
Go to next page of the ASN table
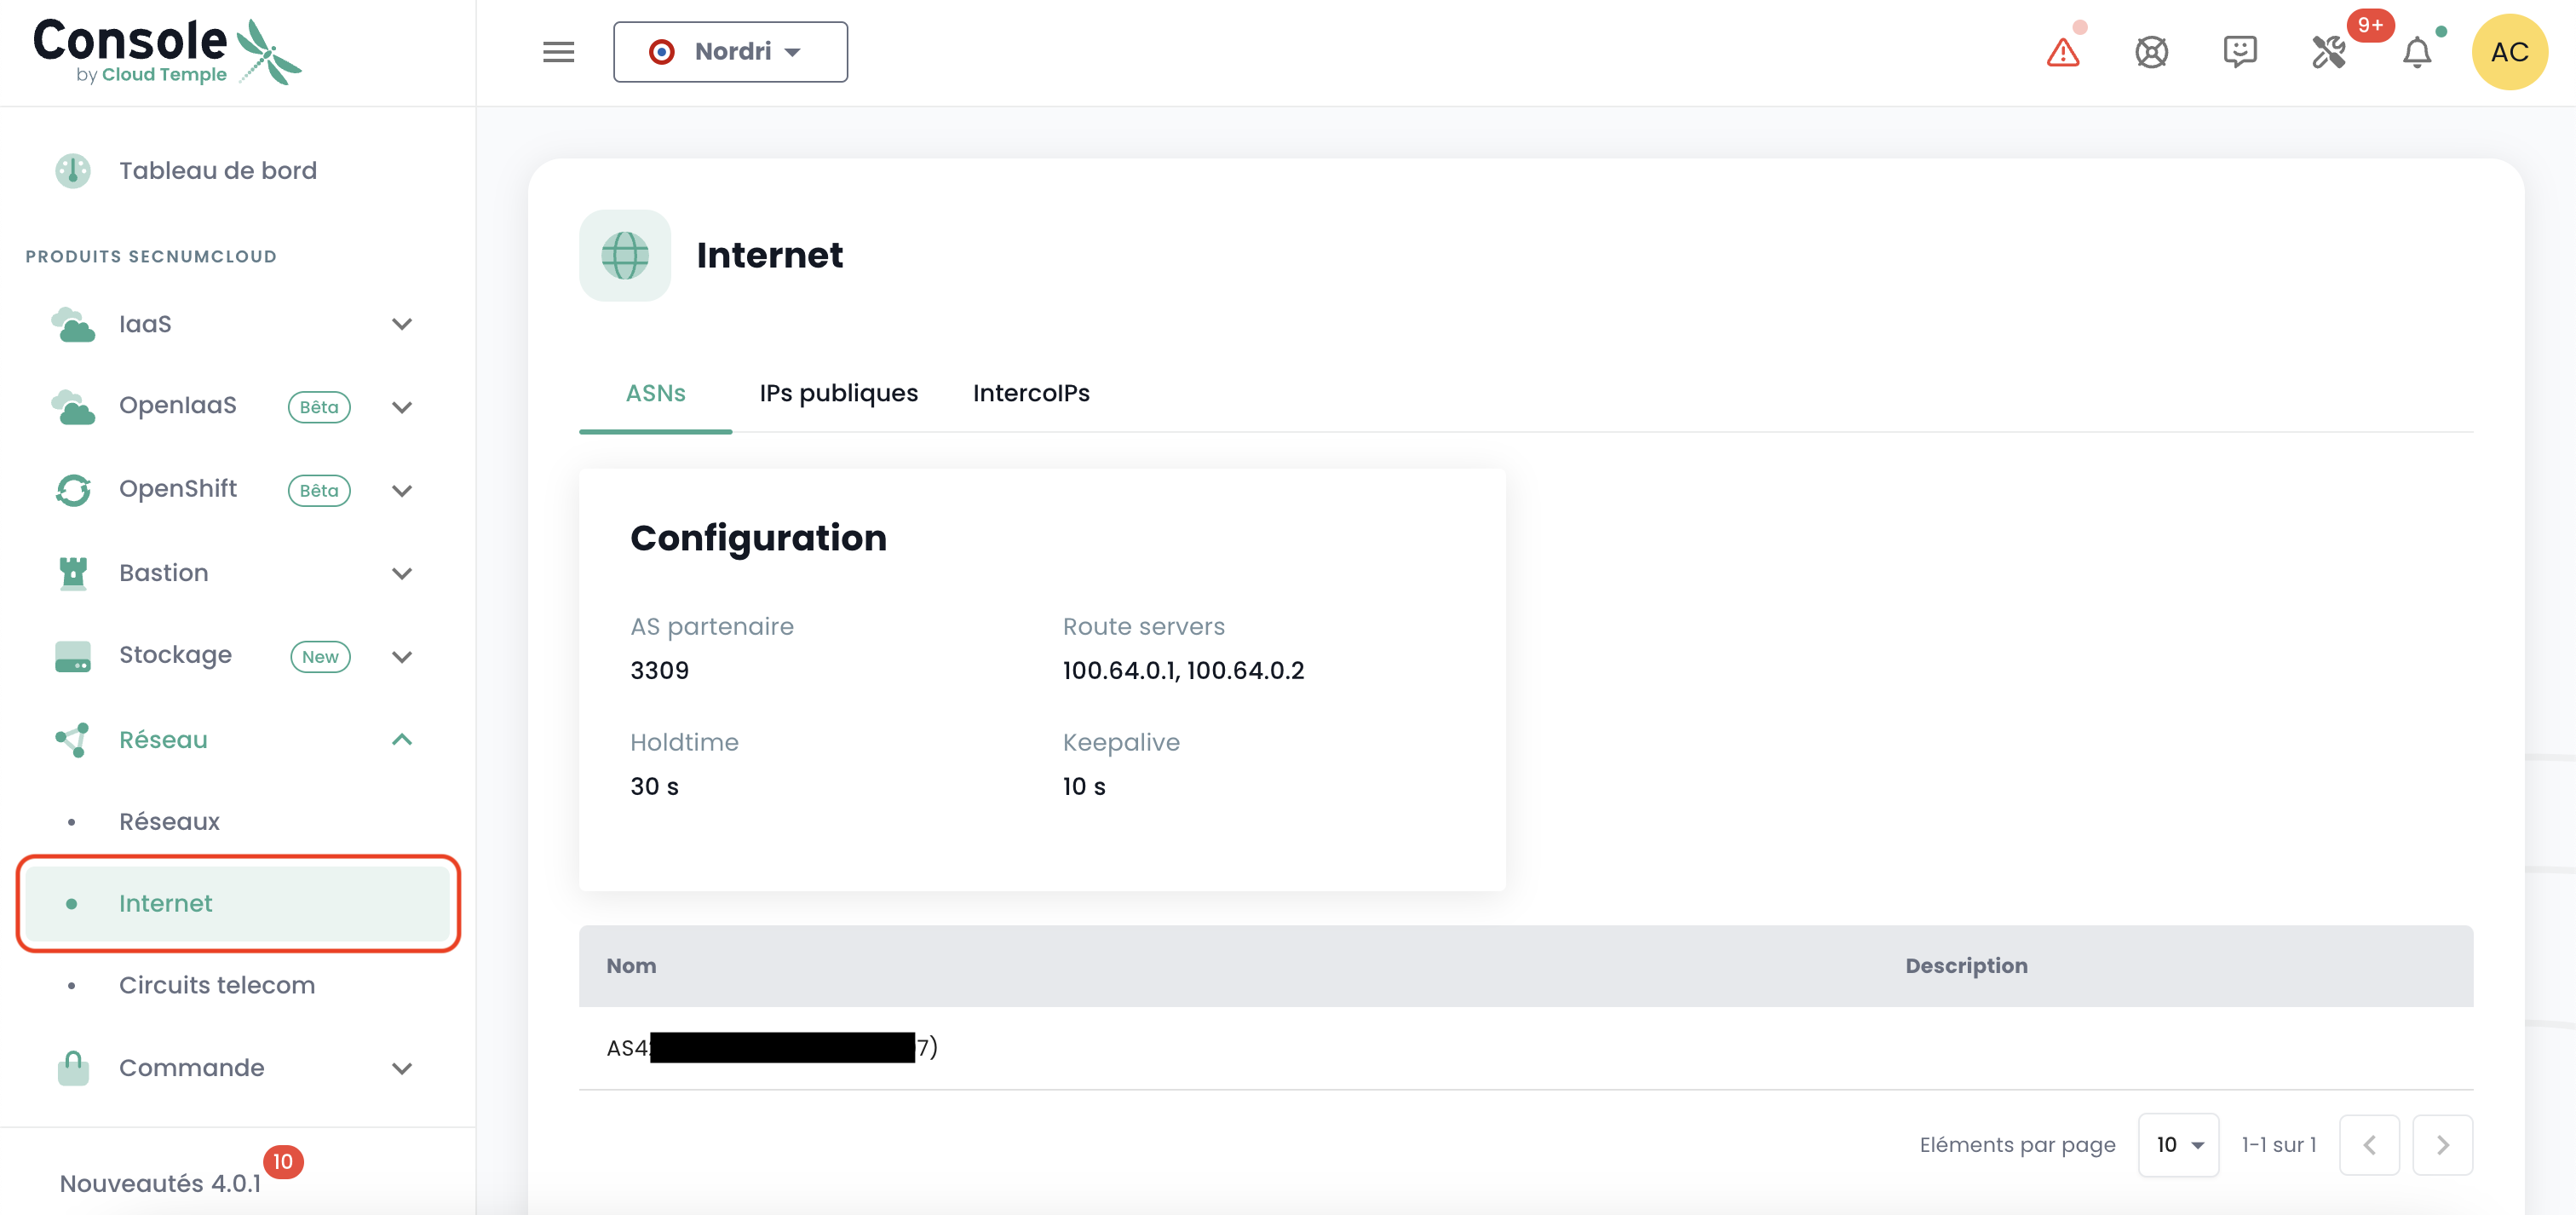(2441, 1145)
